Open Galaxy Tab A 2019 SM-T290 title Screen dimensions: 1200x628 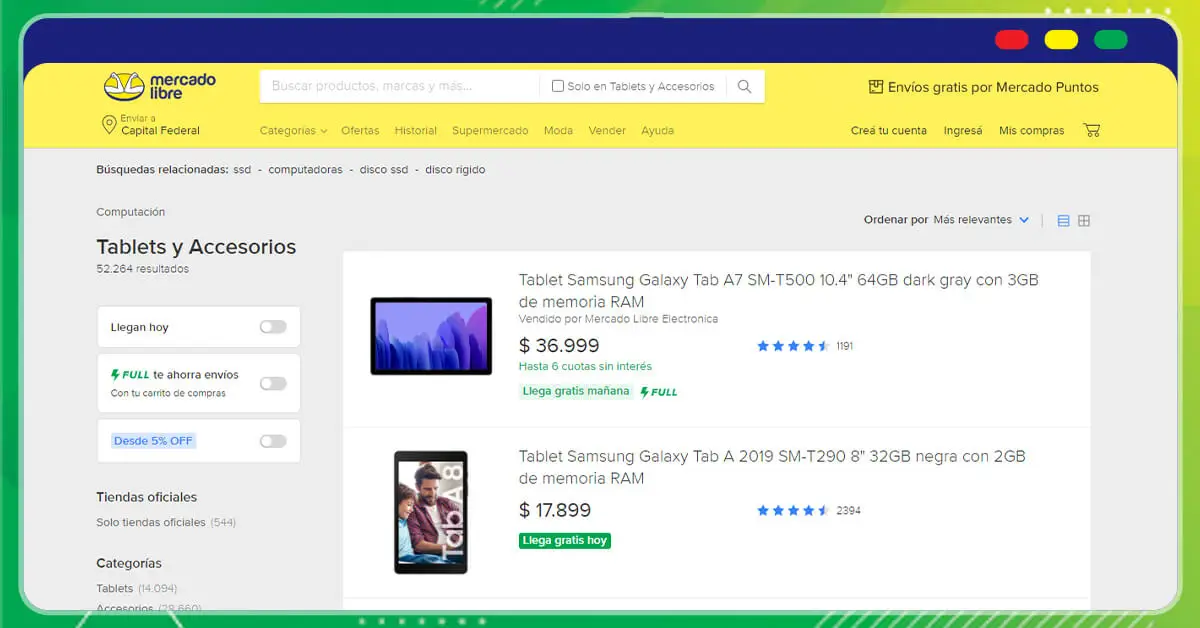tap(772, 467)
